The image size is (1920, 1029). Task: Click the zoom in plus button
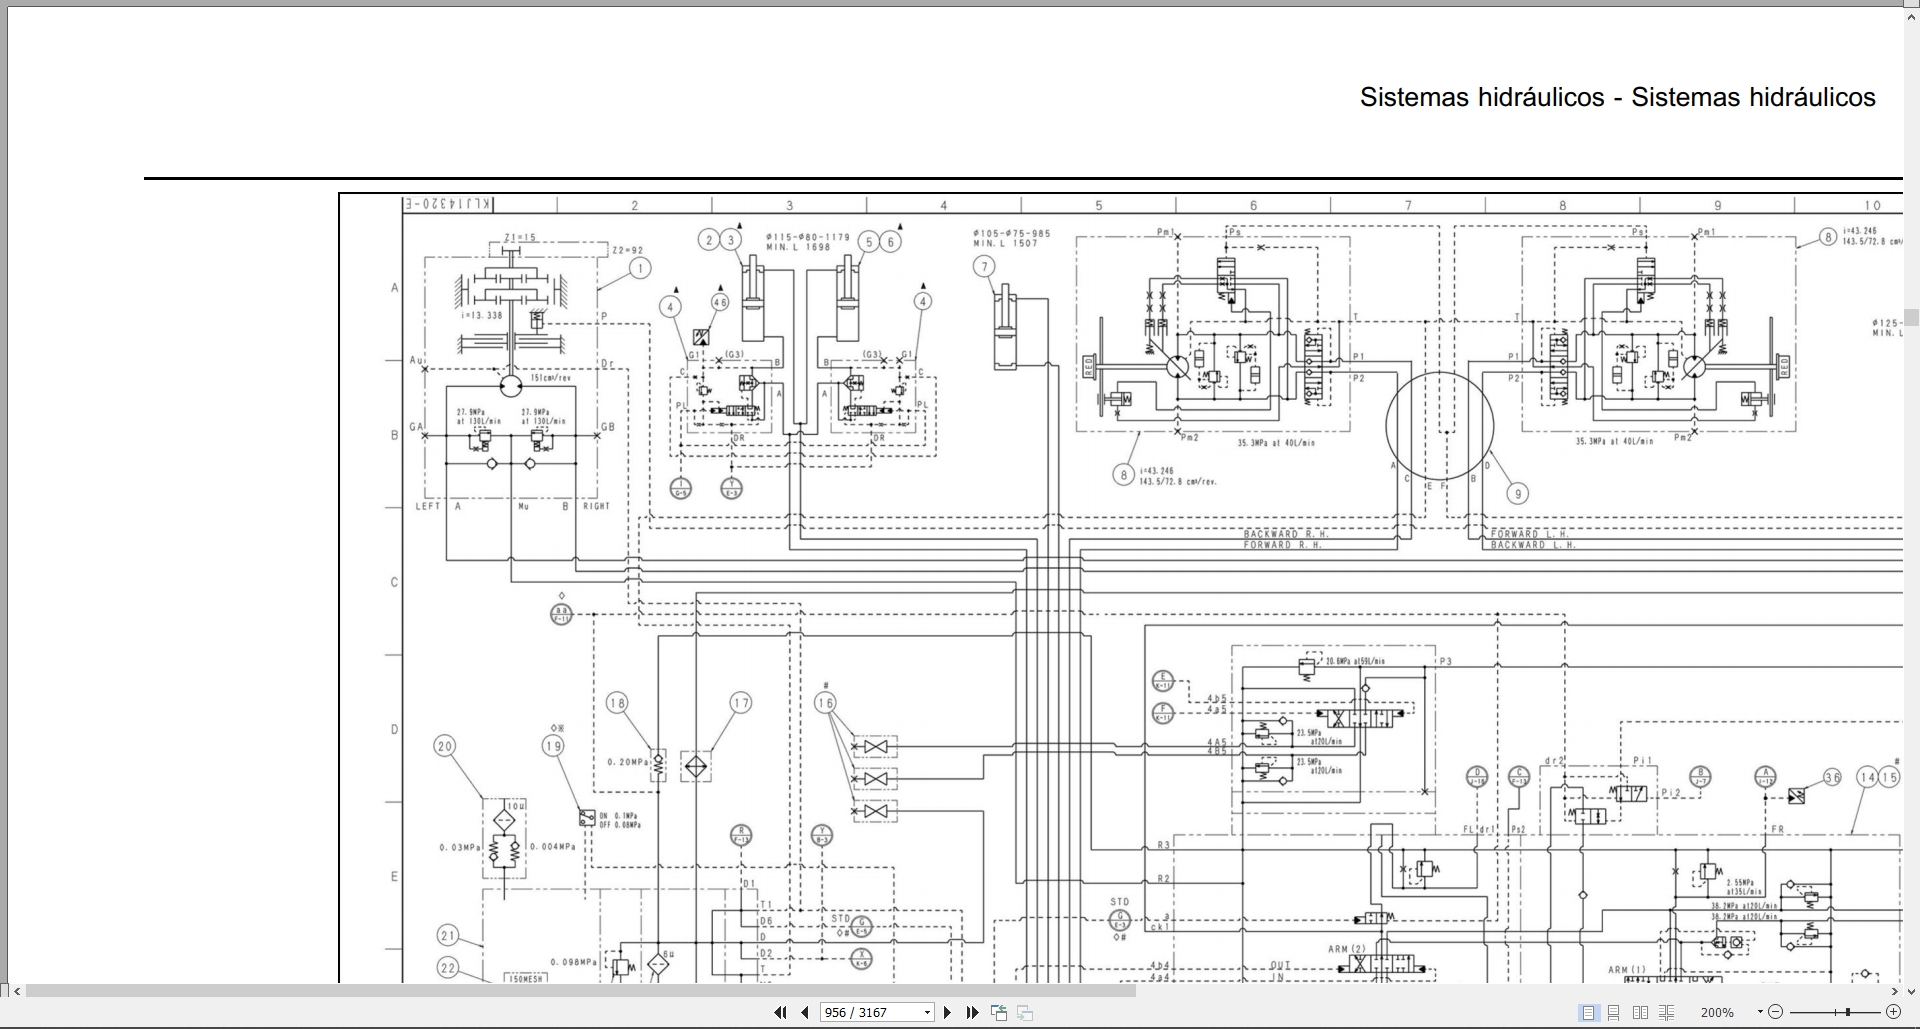(x=1893, y=1013)
